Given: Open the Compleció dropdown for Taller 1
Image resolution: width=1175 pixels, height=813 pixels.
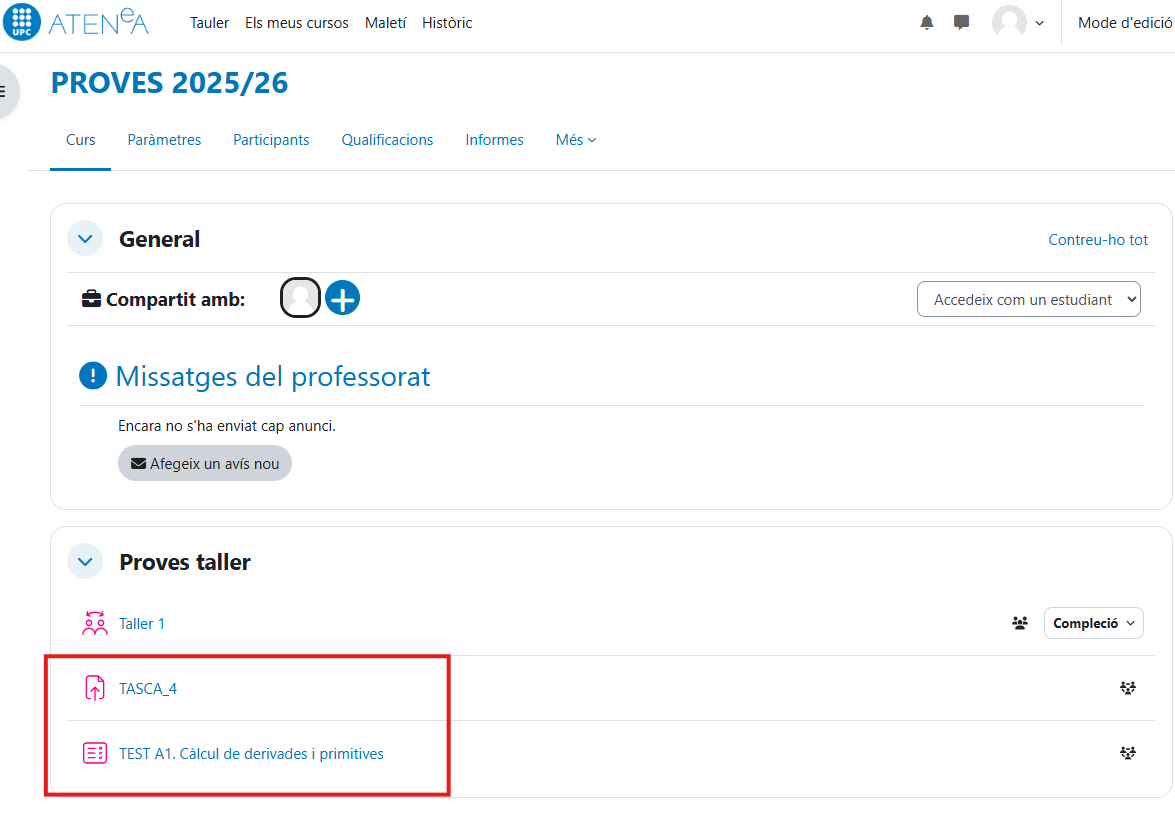Looking at the screenshot, I should point(1093,622).
